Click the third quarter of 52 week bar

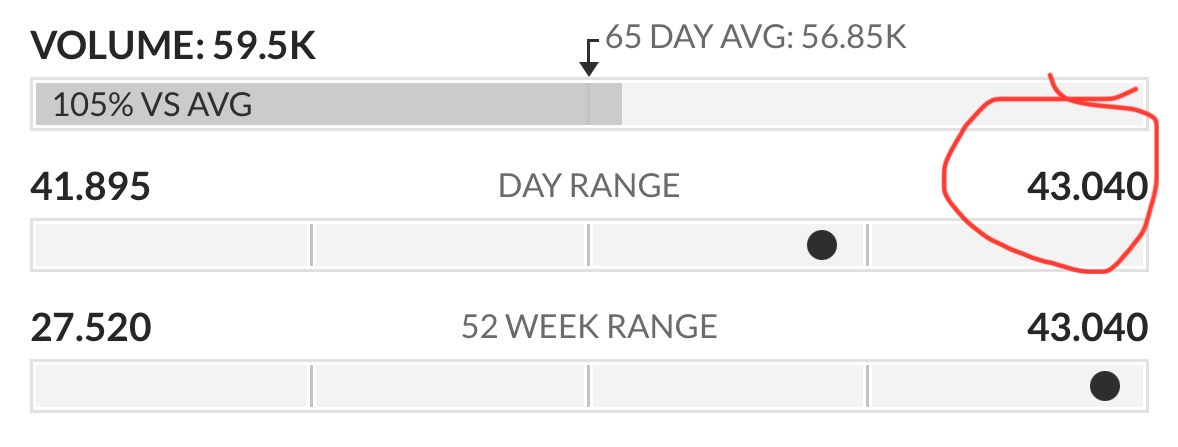[x=728, y=386]
